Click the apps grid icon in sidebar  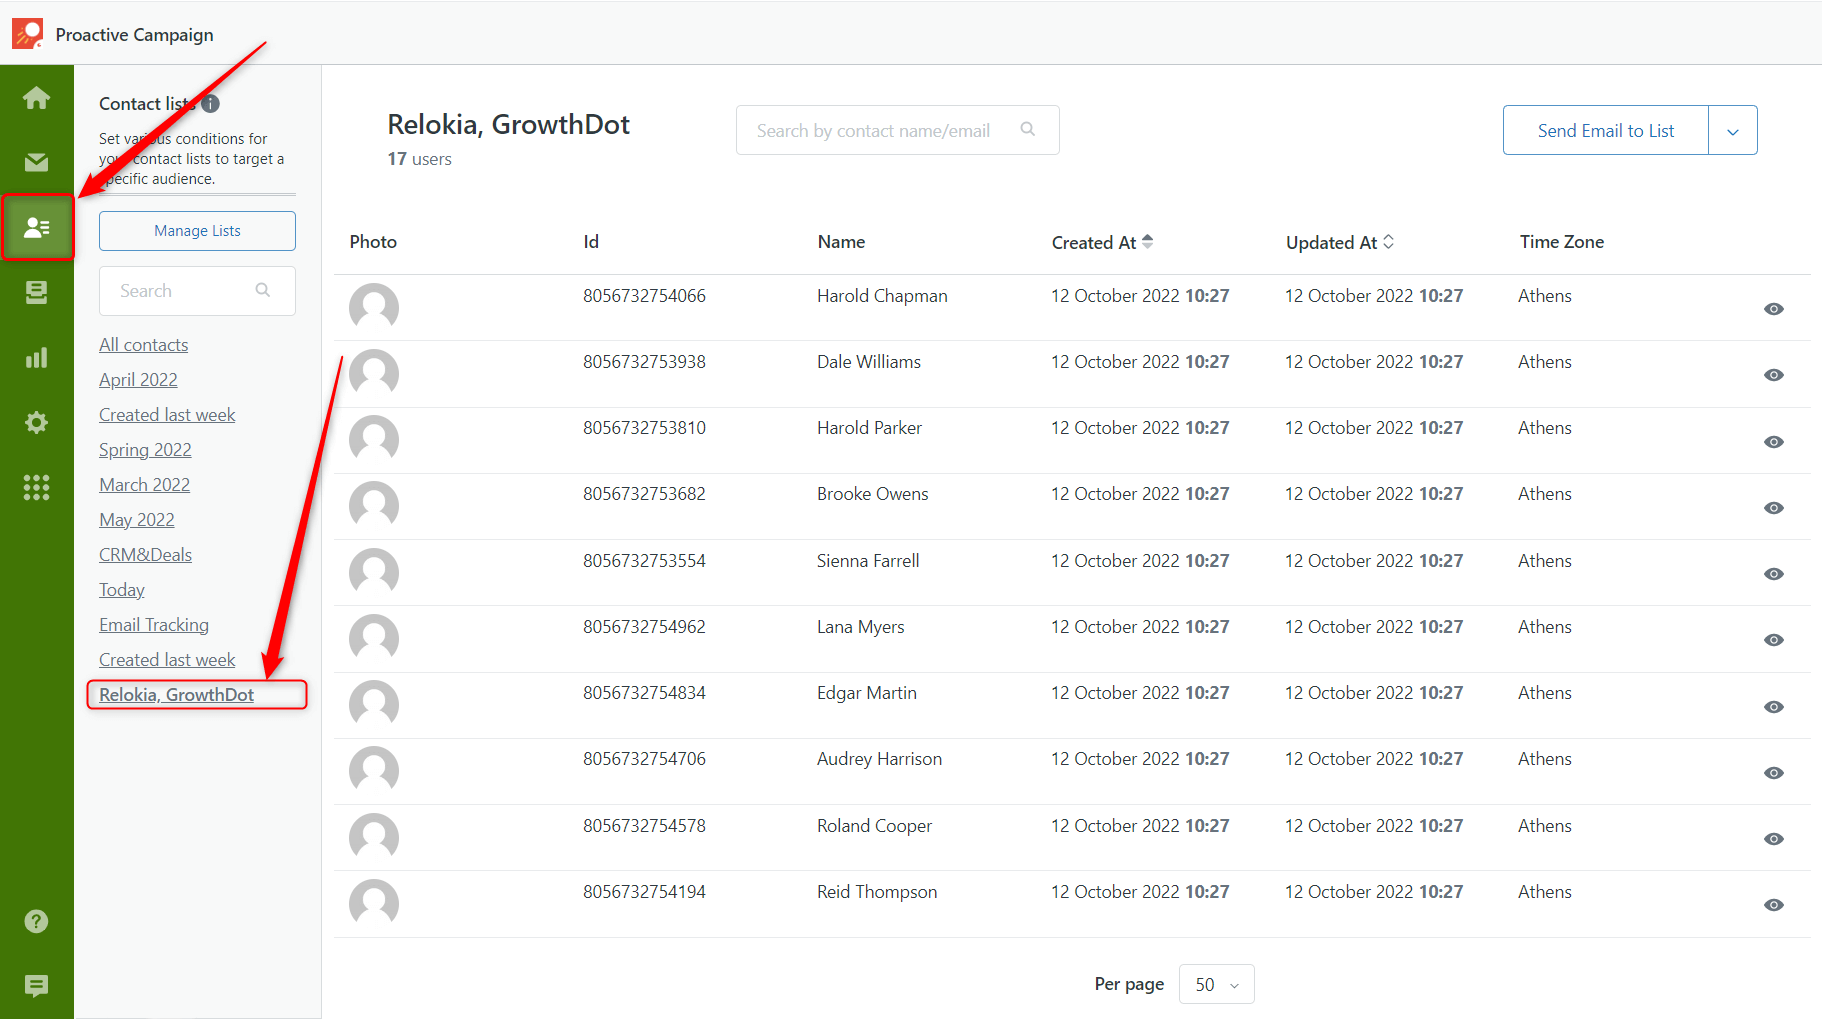click(36, 487)
